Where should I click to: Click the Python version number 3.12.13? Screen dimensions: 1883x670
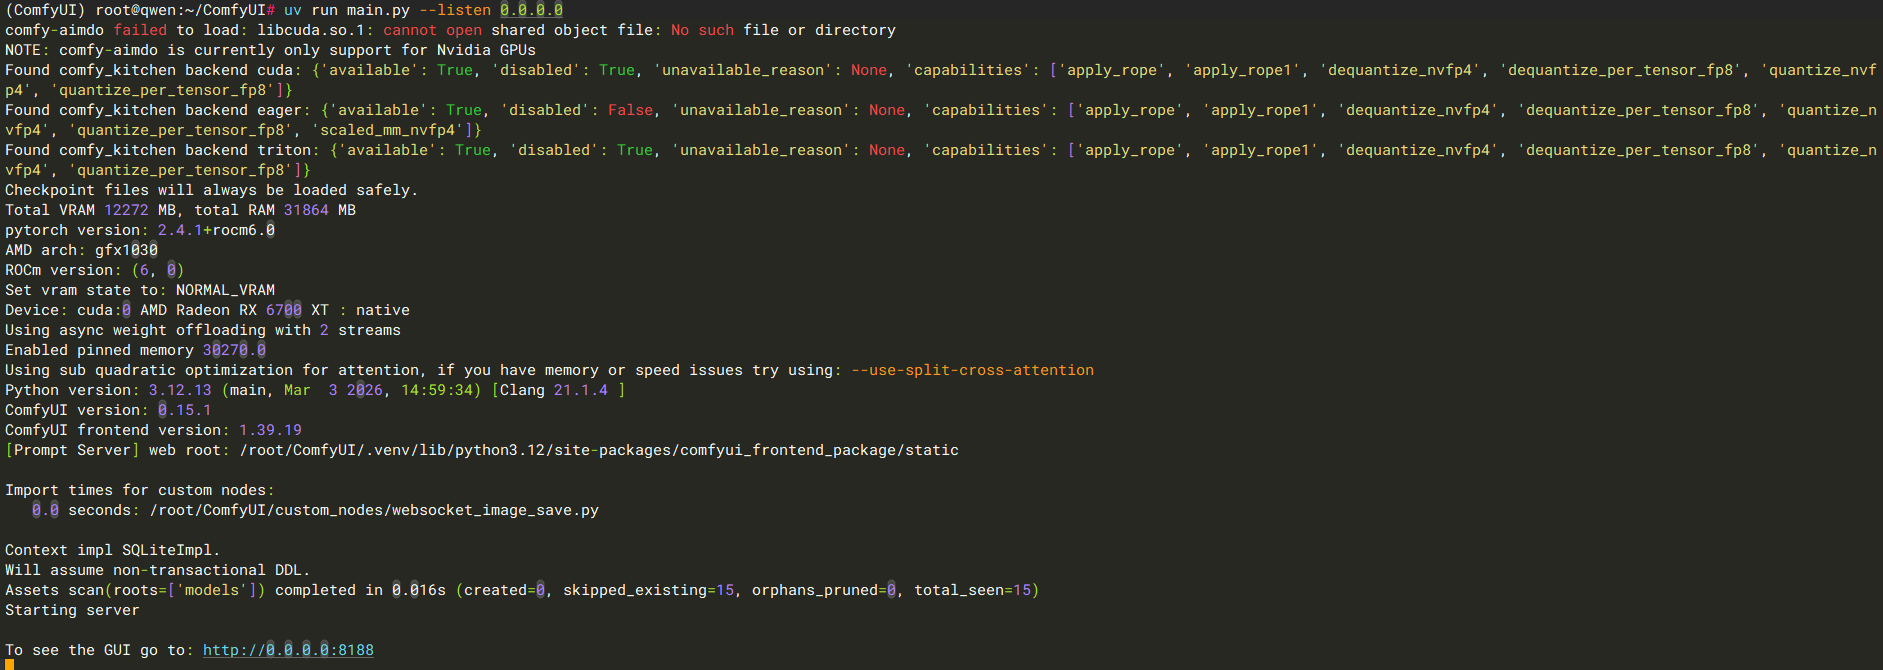tap(180, 390)
